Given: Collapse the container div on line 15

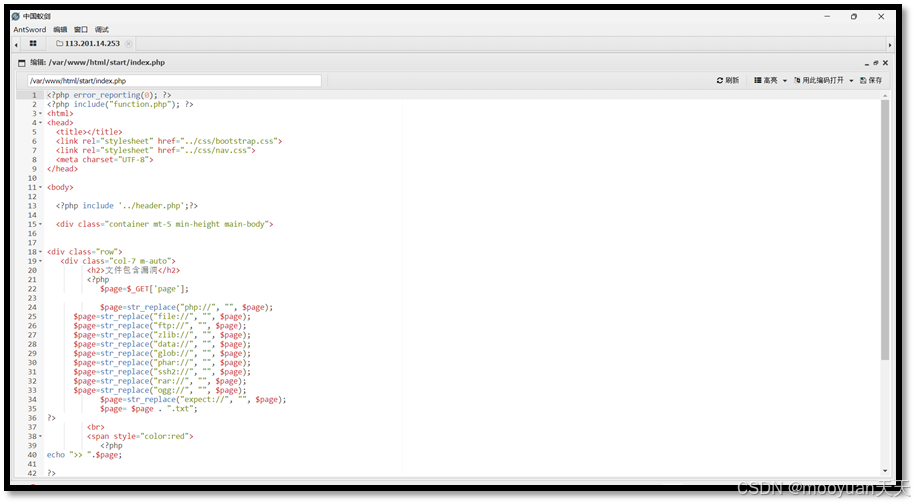Looking at the screenshot, I should pos(40,225).
